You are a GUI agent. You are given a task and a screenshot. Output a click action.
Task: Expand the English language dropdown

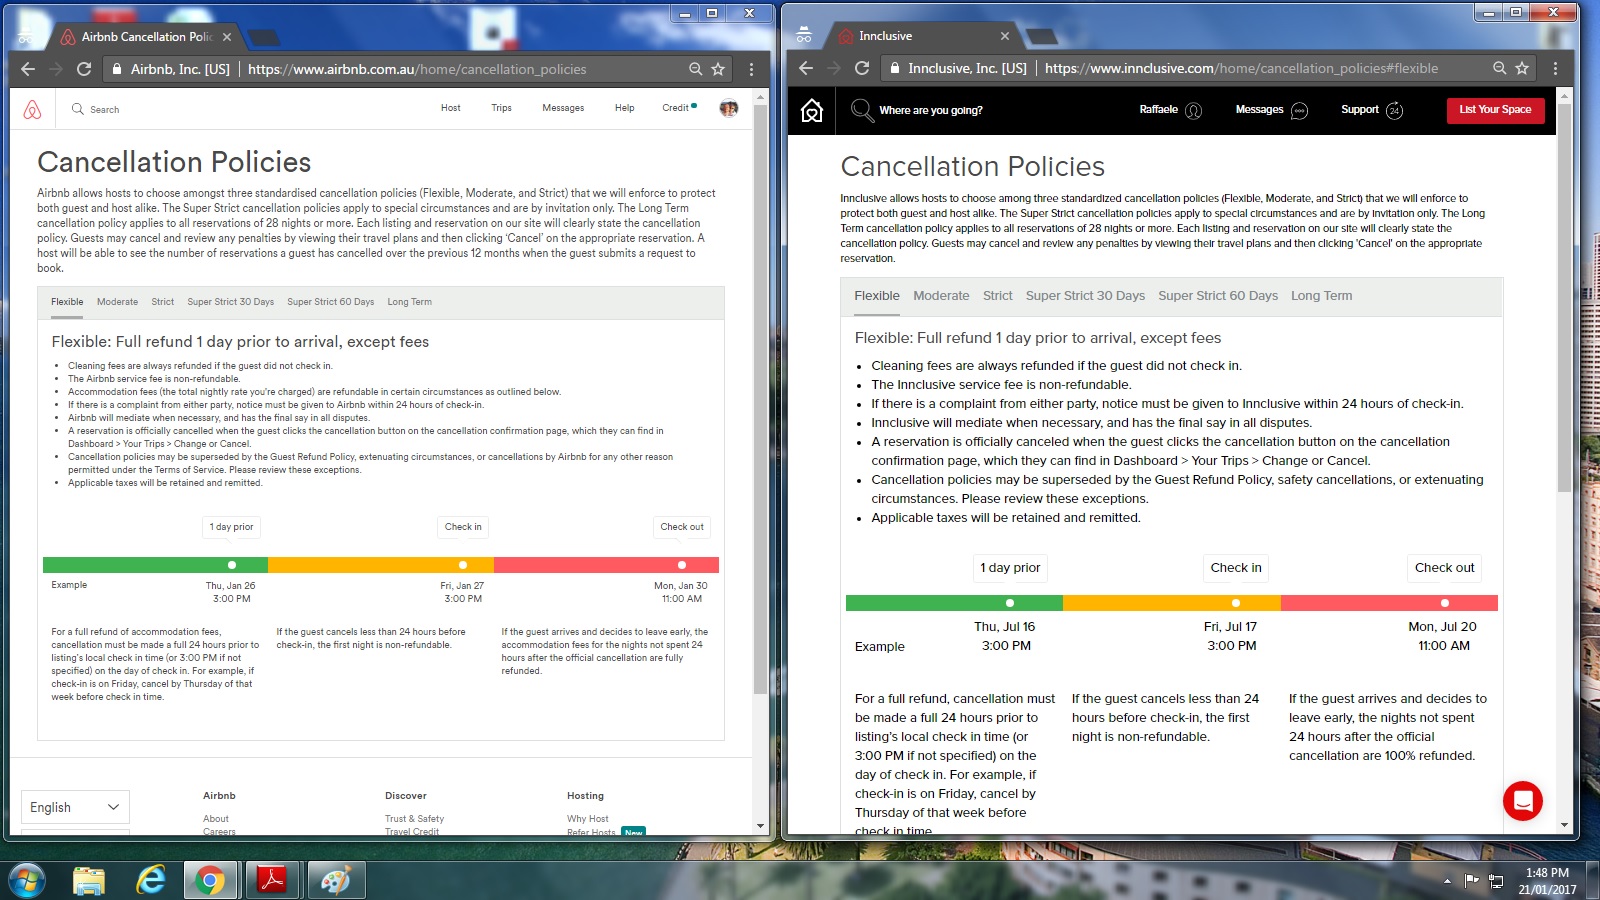pyautogui.click(x=75, y=807)
